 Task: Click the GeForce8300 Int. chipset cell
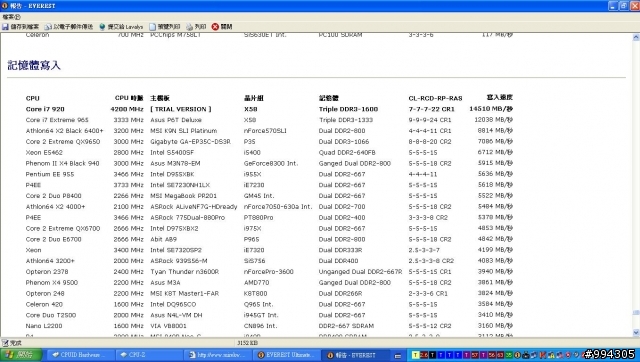[x=271, y=163]
